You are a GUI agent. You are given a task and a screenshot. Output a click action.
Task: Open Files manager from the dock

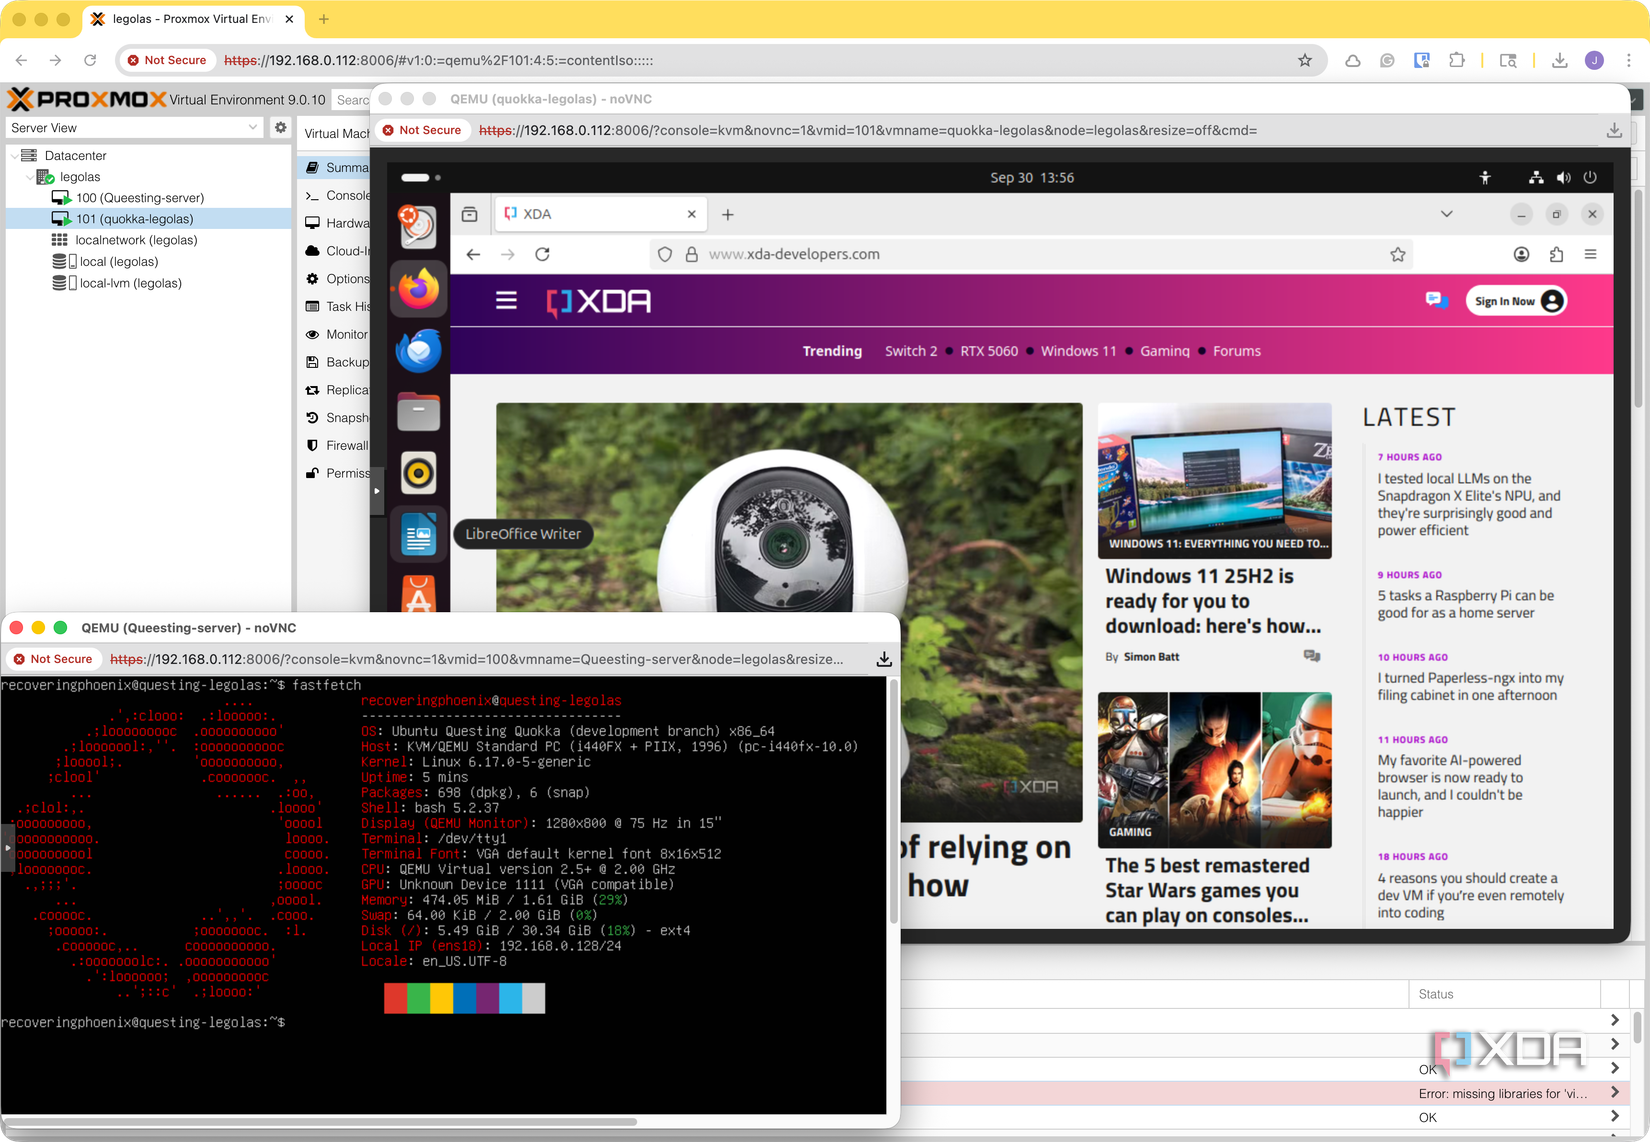(418, 412)
